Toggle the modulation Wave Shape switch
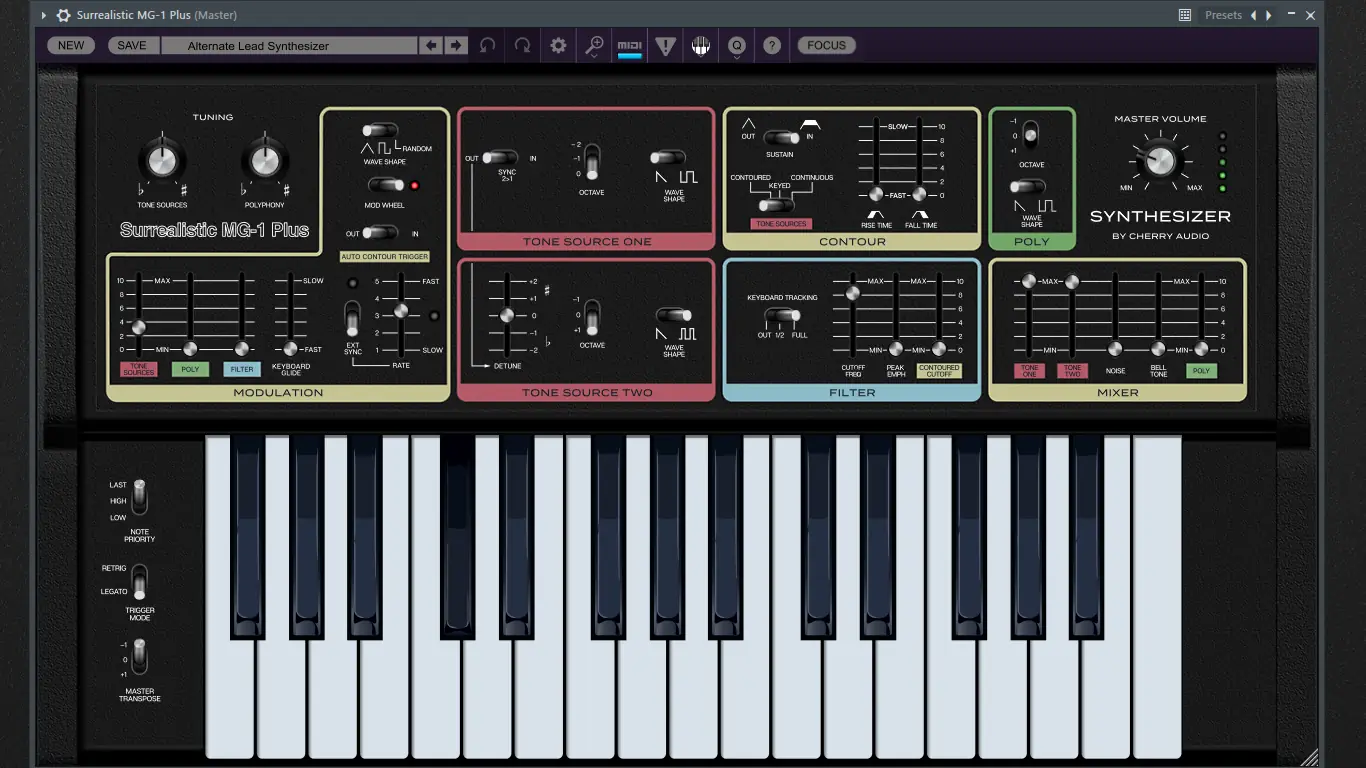Viewport: 1366px width, 768px height. click(x=379, y=130)
